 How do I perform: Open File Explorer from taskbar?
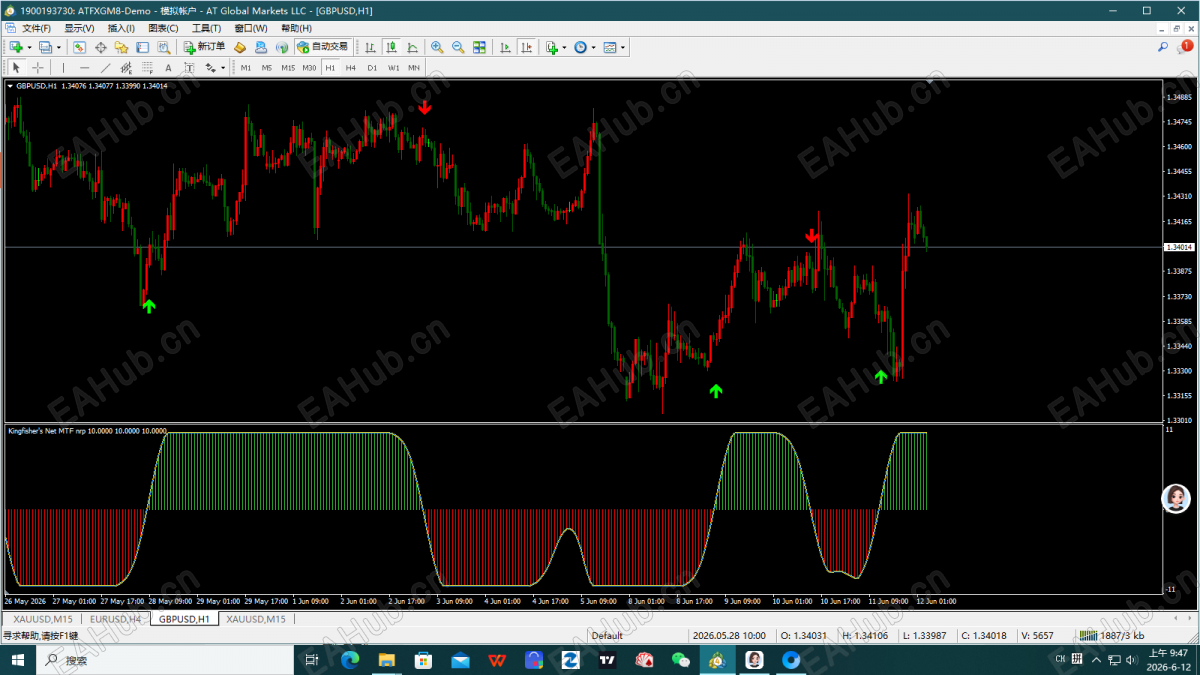(386, 660)
